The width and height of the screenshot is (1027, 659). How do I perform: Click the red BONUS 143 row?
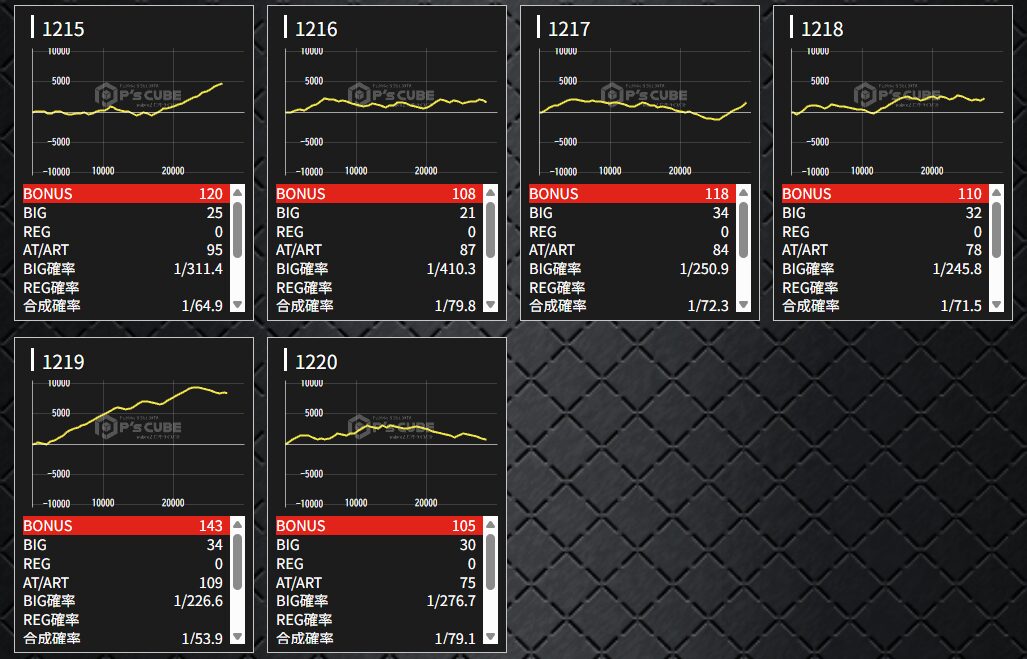(126, 525)
